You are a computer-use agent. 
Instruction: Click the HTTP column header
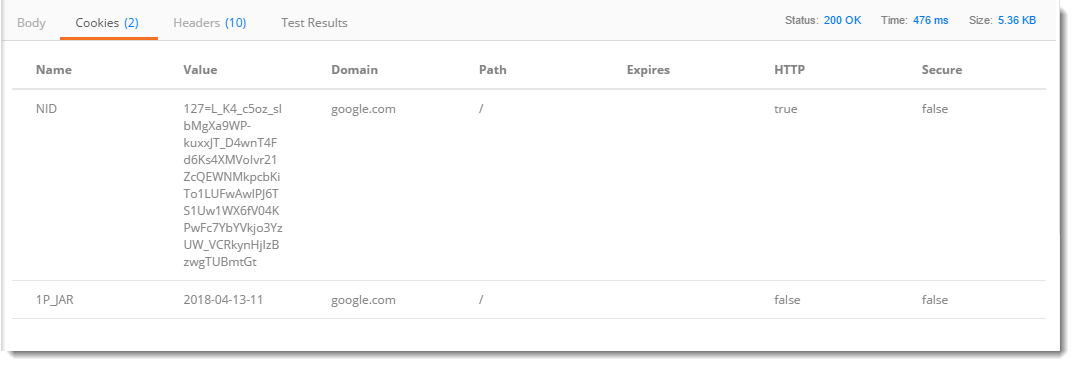coord(789,70)
